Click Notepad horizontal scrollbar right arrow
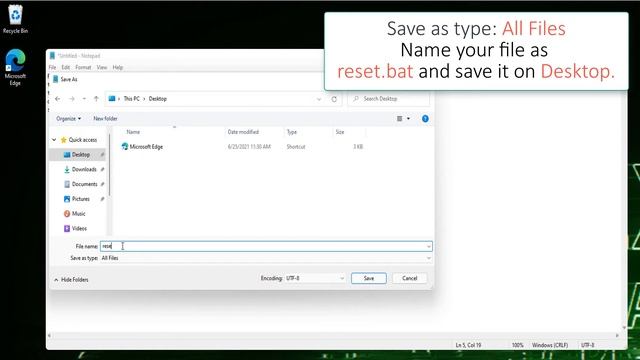640x360 pixels. [617, 335]
